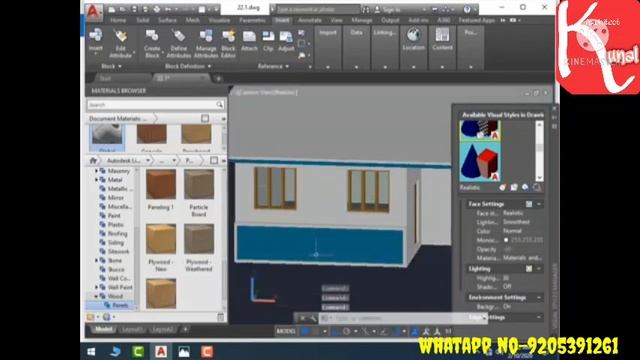This screenshot has width=640, height=360.
Task: Switch to the Start drawing tab
Action: [105, 78]
